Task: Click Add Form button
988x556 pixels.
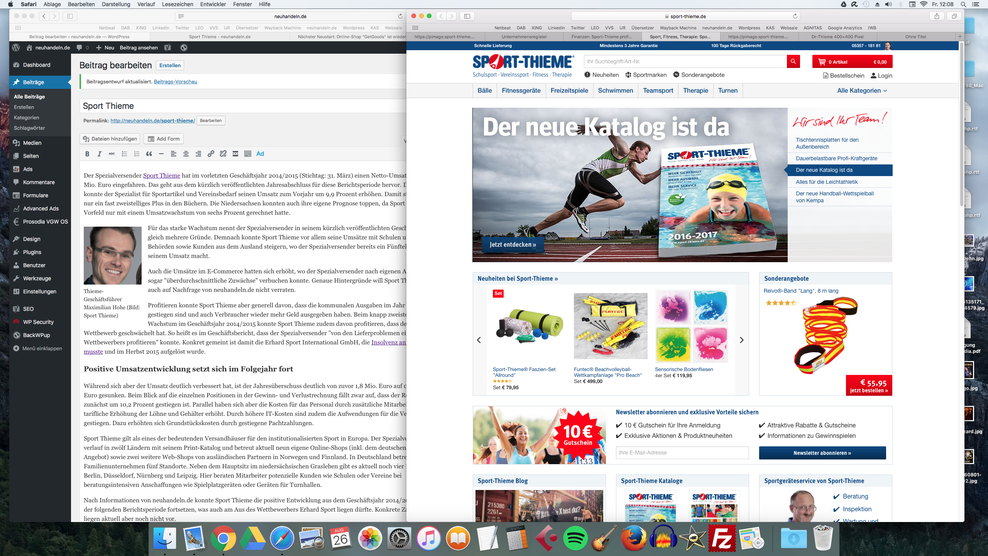Action: (163, 139)
